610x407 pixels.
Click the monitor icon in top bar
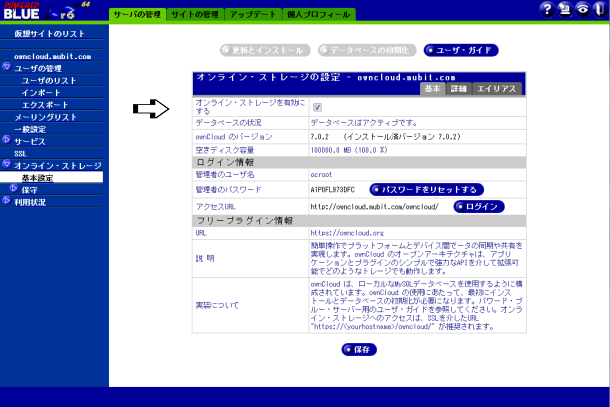(x=565, y=9)
